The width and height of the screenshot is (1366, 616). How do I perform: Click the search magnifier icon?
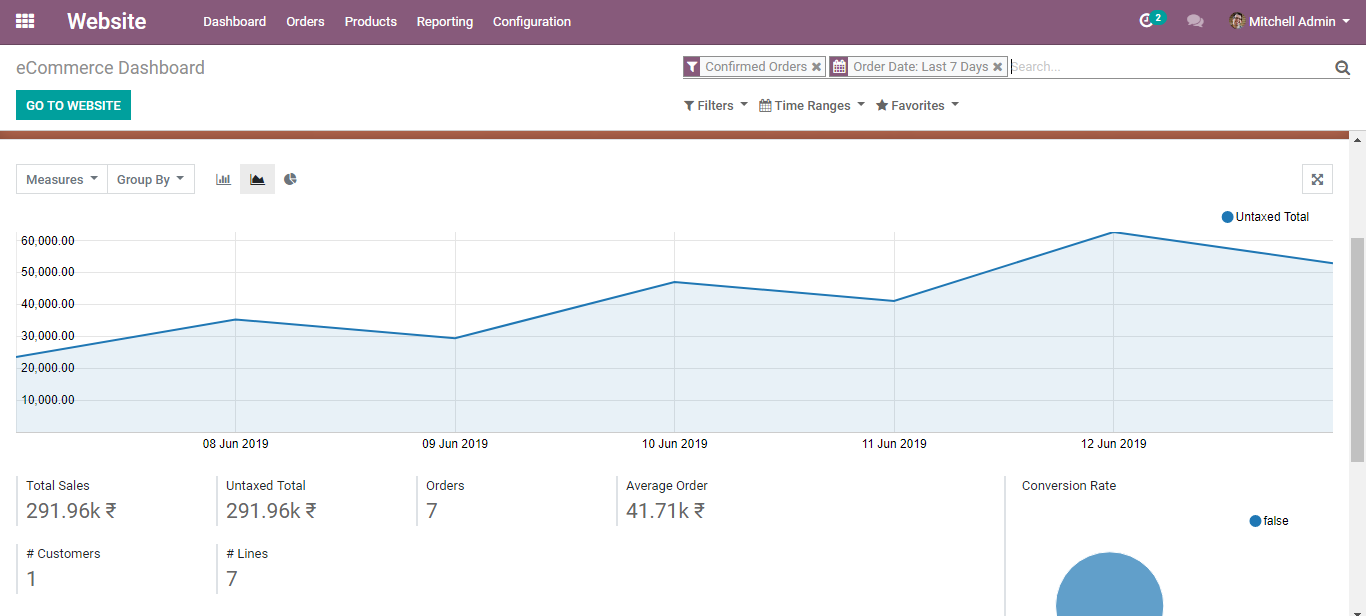point(1342,67)
